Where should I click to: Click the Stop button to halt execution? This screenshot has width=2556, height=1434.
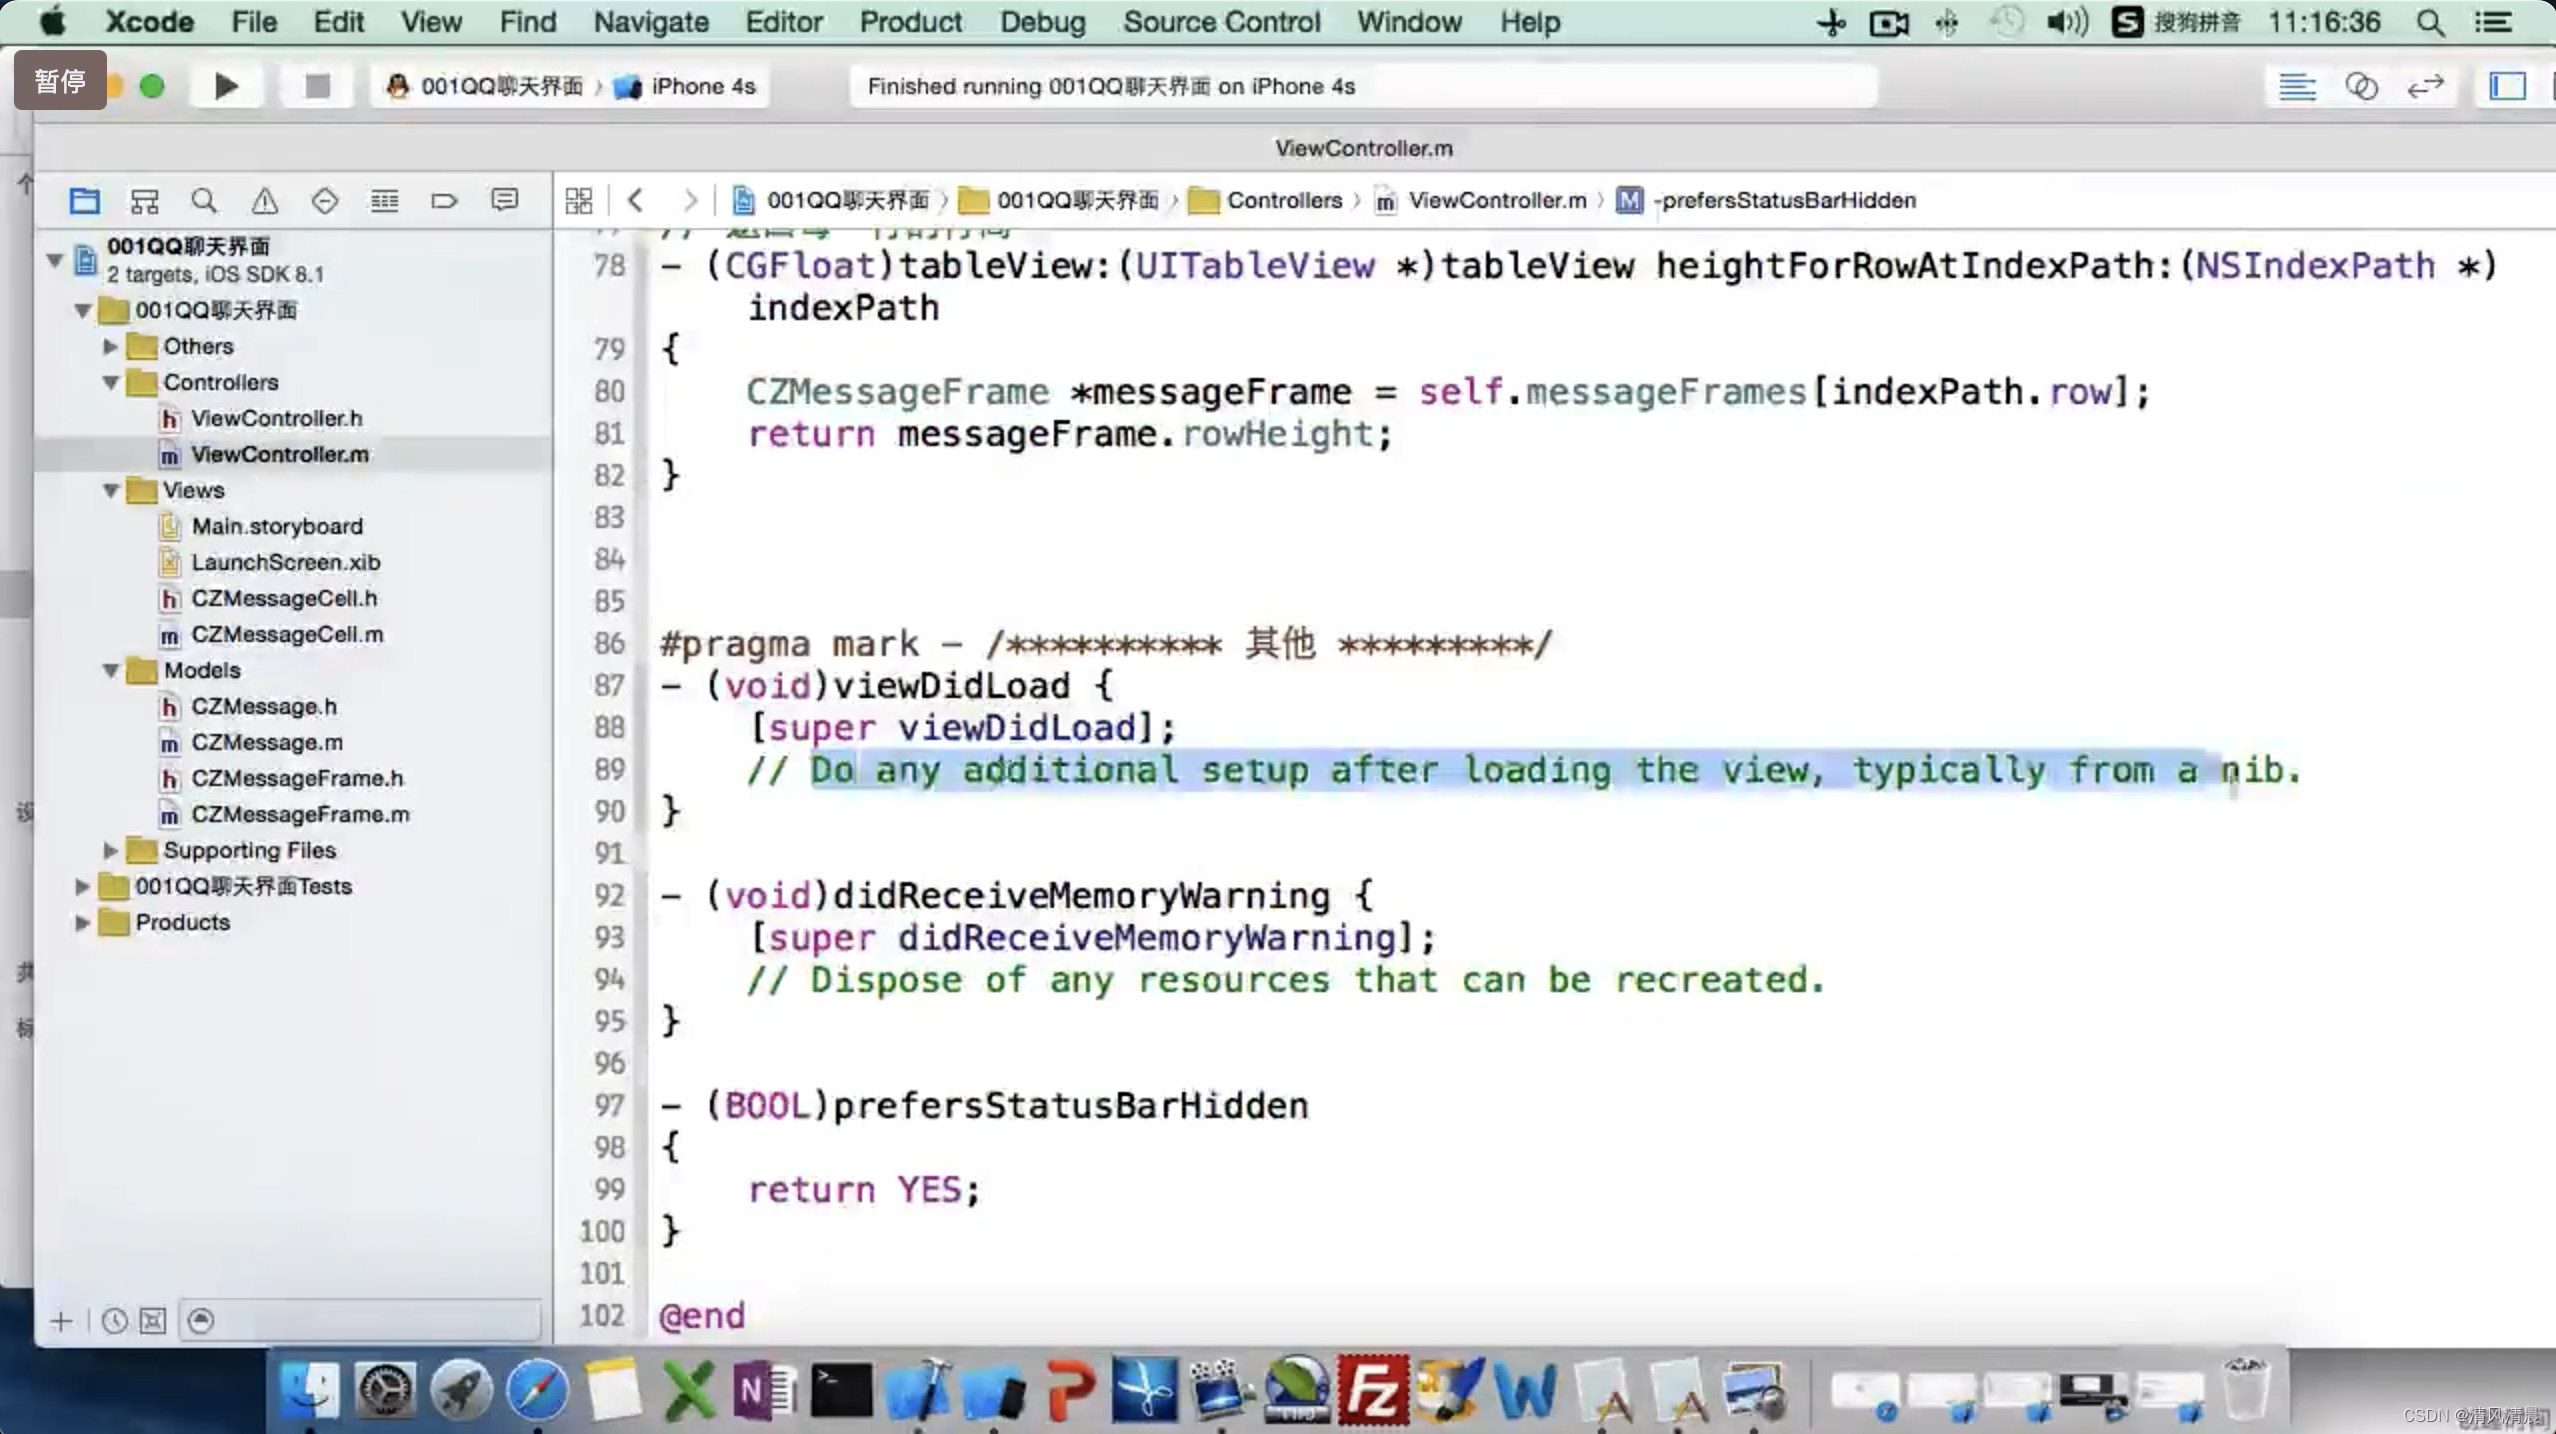[x=316, y=84]
